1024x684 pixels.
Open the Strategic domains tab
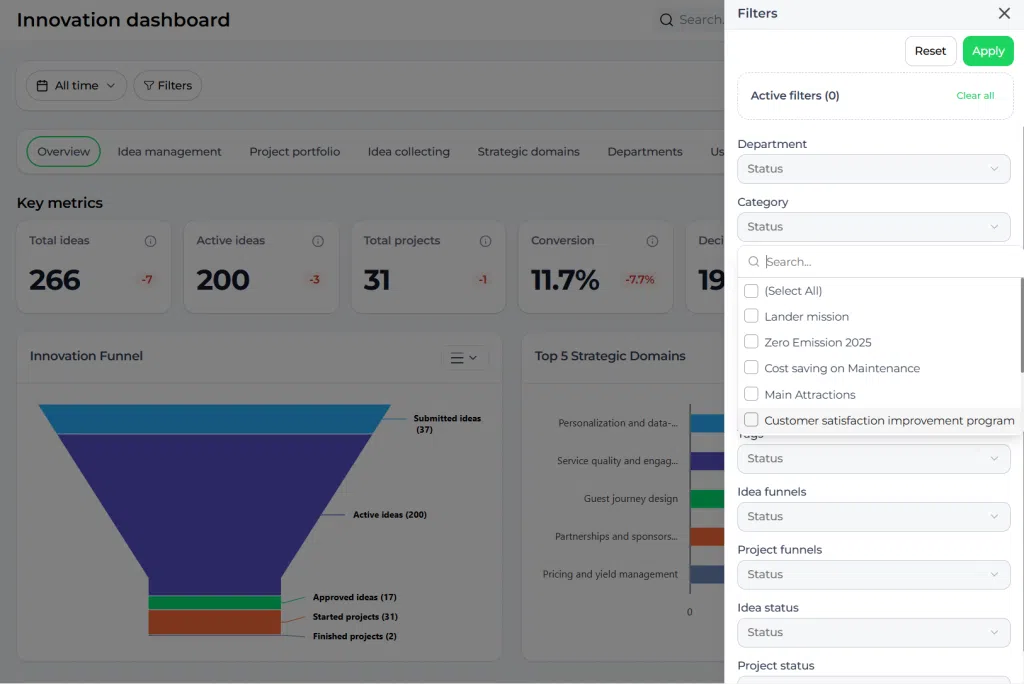(x=528, y=152)
